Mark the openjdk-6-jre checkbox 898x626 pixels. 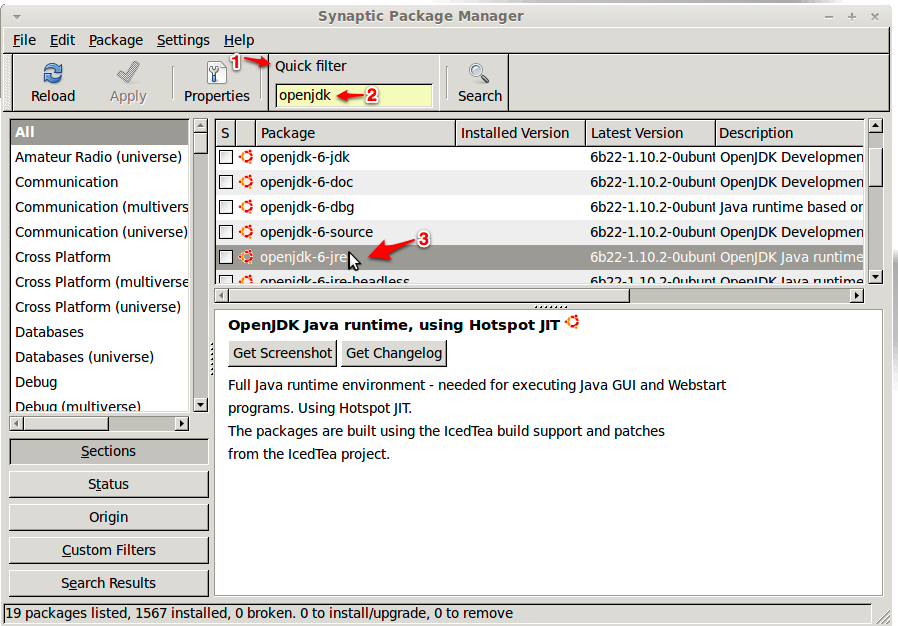[226, 257]
